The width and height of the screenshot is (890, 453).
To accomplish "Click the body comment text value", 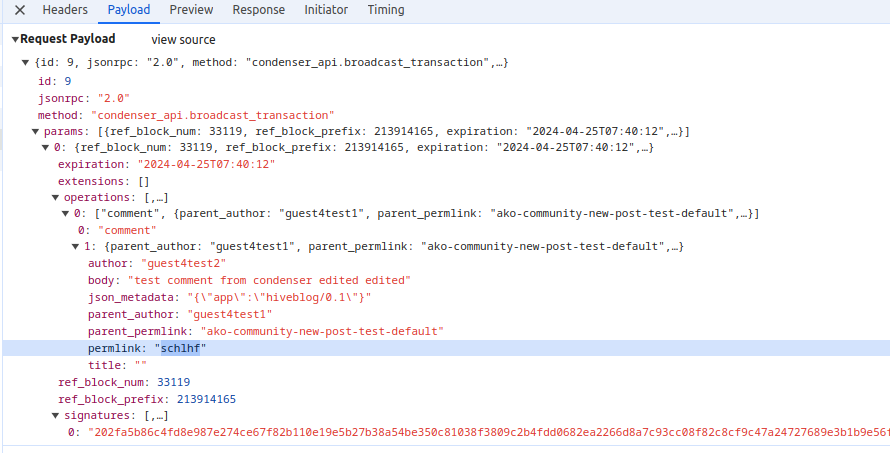I will (x=269, y=280).
